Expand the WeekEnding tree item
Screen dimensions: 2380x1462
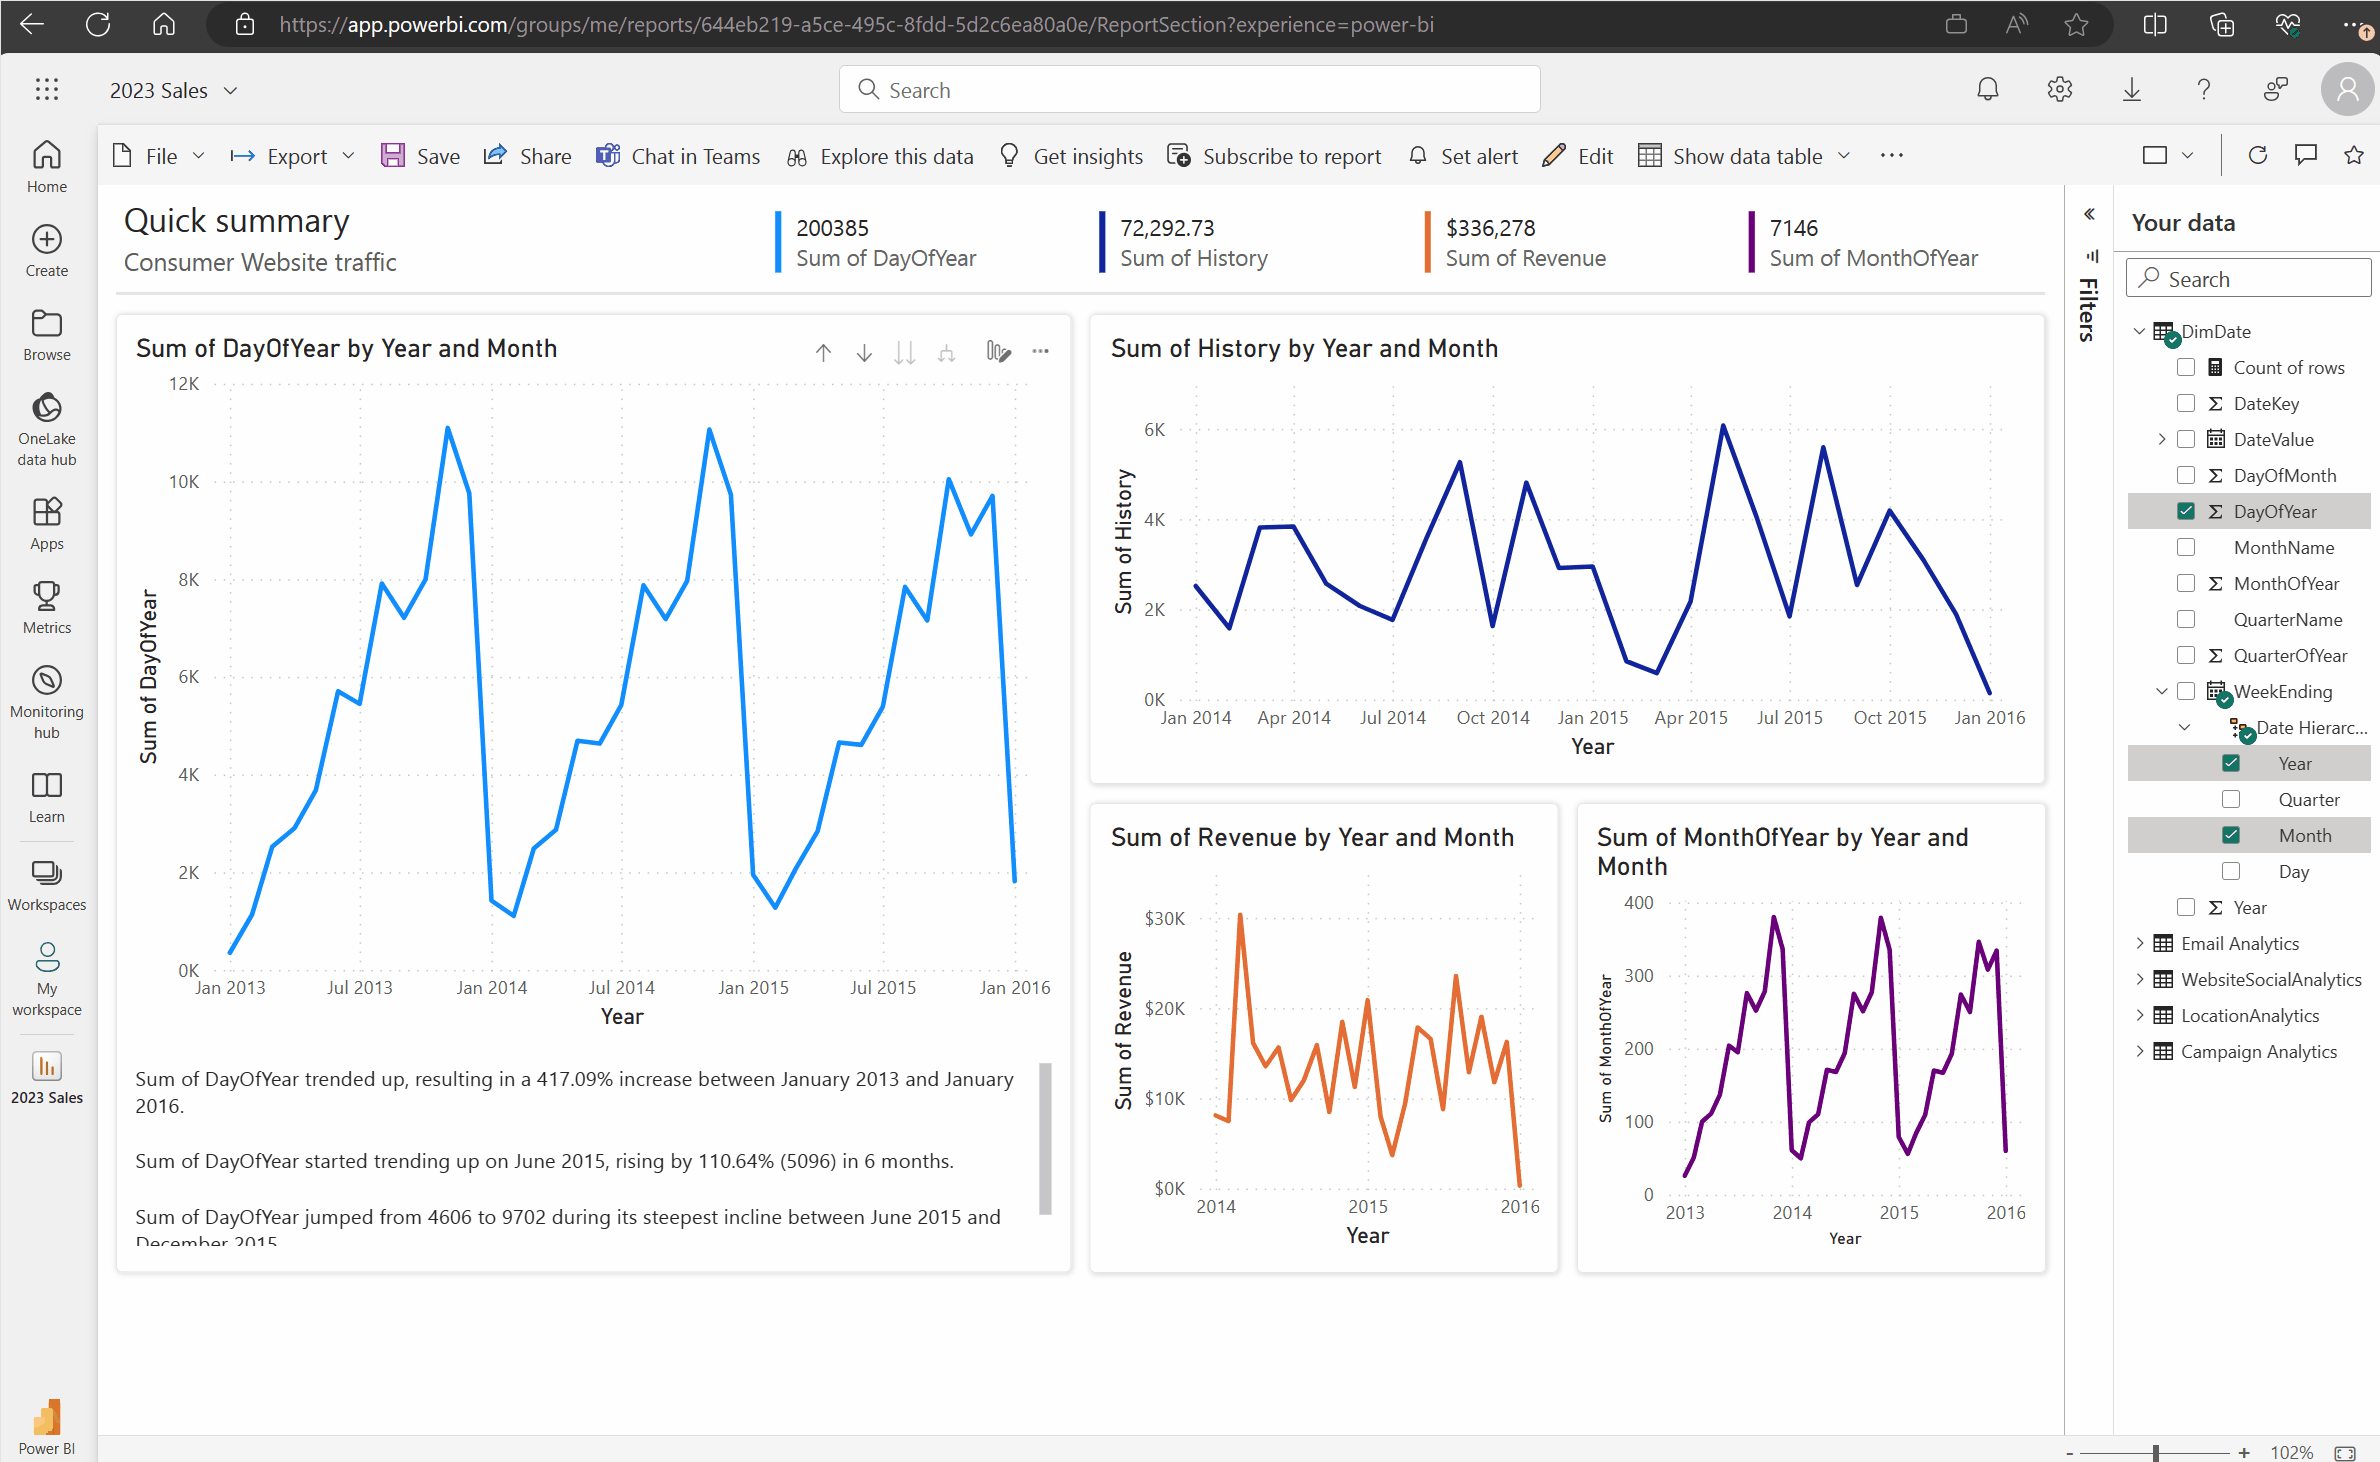pos(2161,692)
